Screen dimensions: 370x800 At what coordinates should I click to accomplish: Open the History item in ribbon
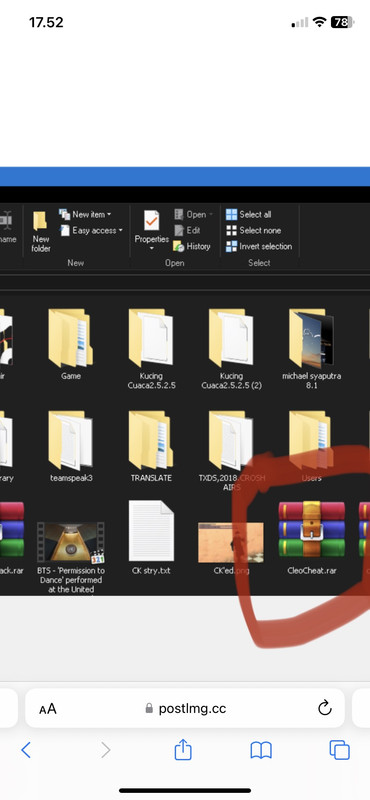point(191,246)
